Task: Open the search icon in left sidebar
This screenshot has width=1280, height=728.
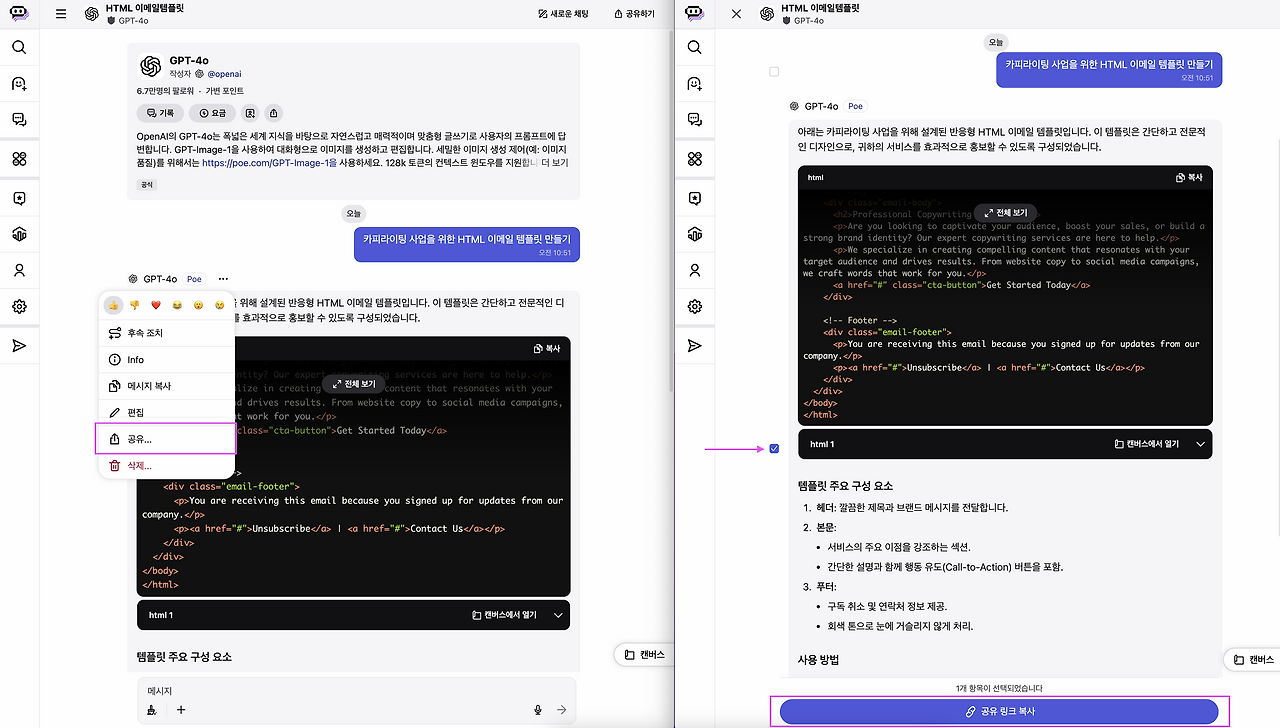Action: pos(19,47)
